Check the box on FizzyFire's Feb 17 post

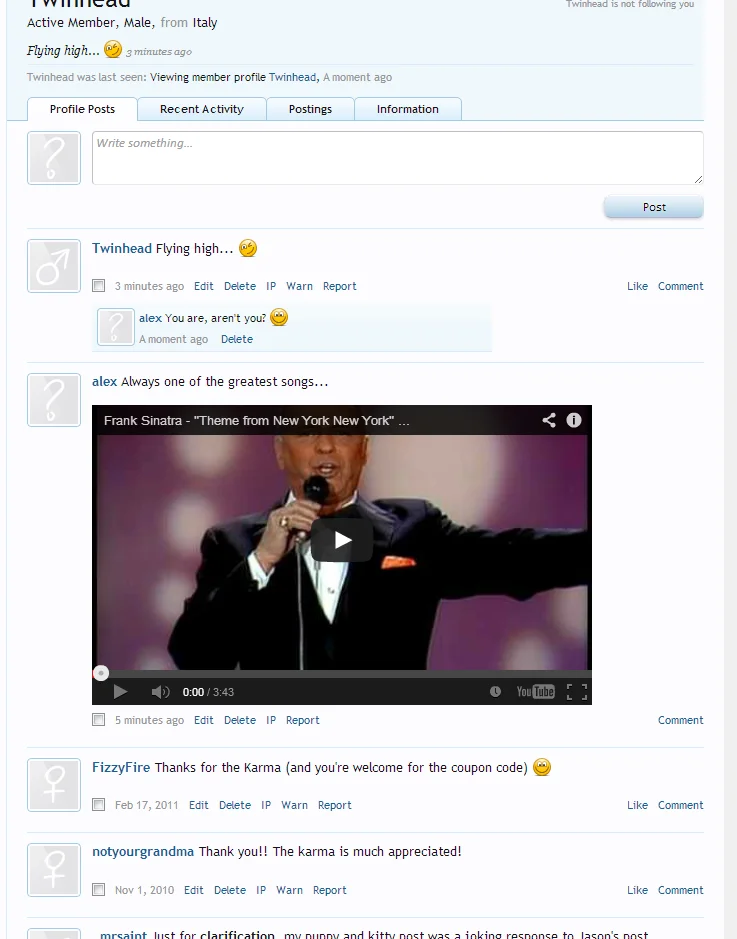click(x=99, y=804)
